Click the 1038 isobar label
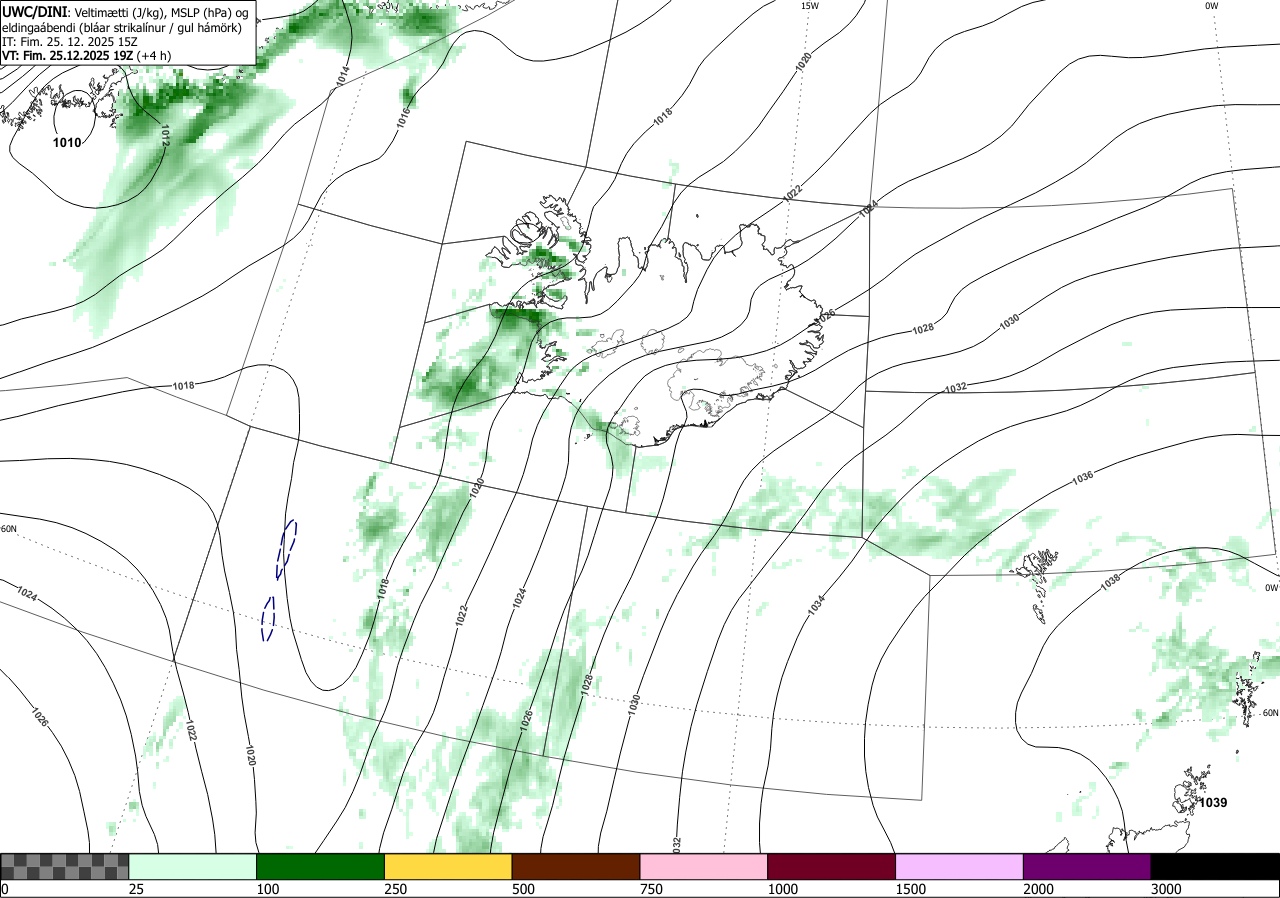The height and width of the screenshot is (898, 1280). (x=1110, y=582)
